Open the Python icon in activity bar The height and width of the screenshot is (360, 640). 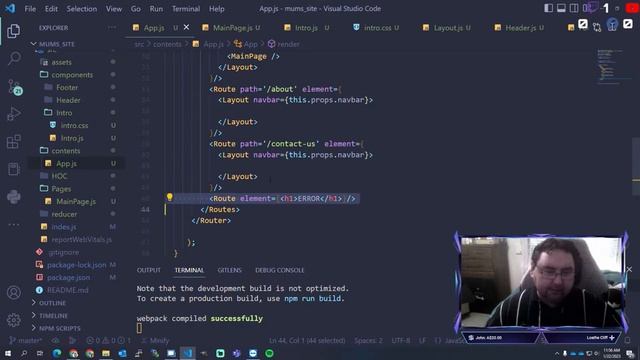13,197
